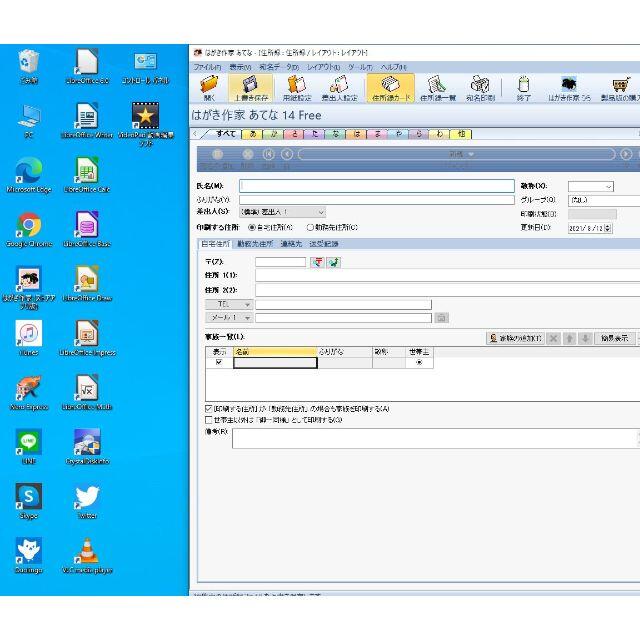Move family member down with arrow button
This screenshot has height=640, width=640.
pos(585,338)
